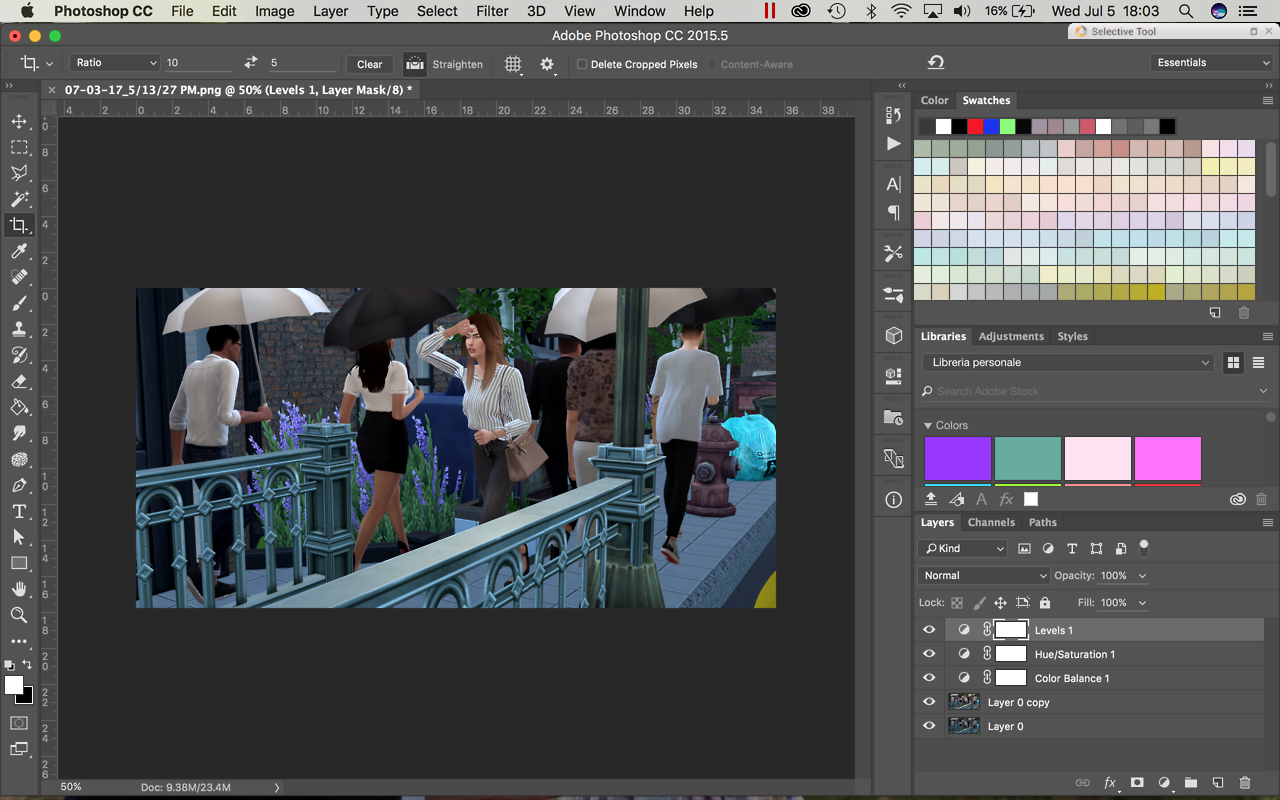
Task: Select the Rectangular Marquee tool
Action: [x=19, y=148]
